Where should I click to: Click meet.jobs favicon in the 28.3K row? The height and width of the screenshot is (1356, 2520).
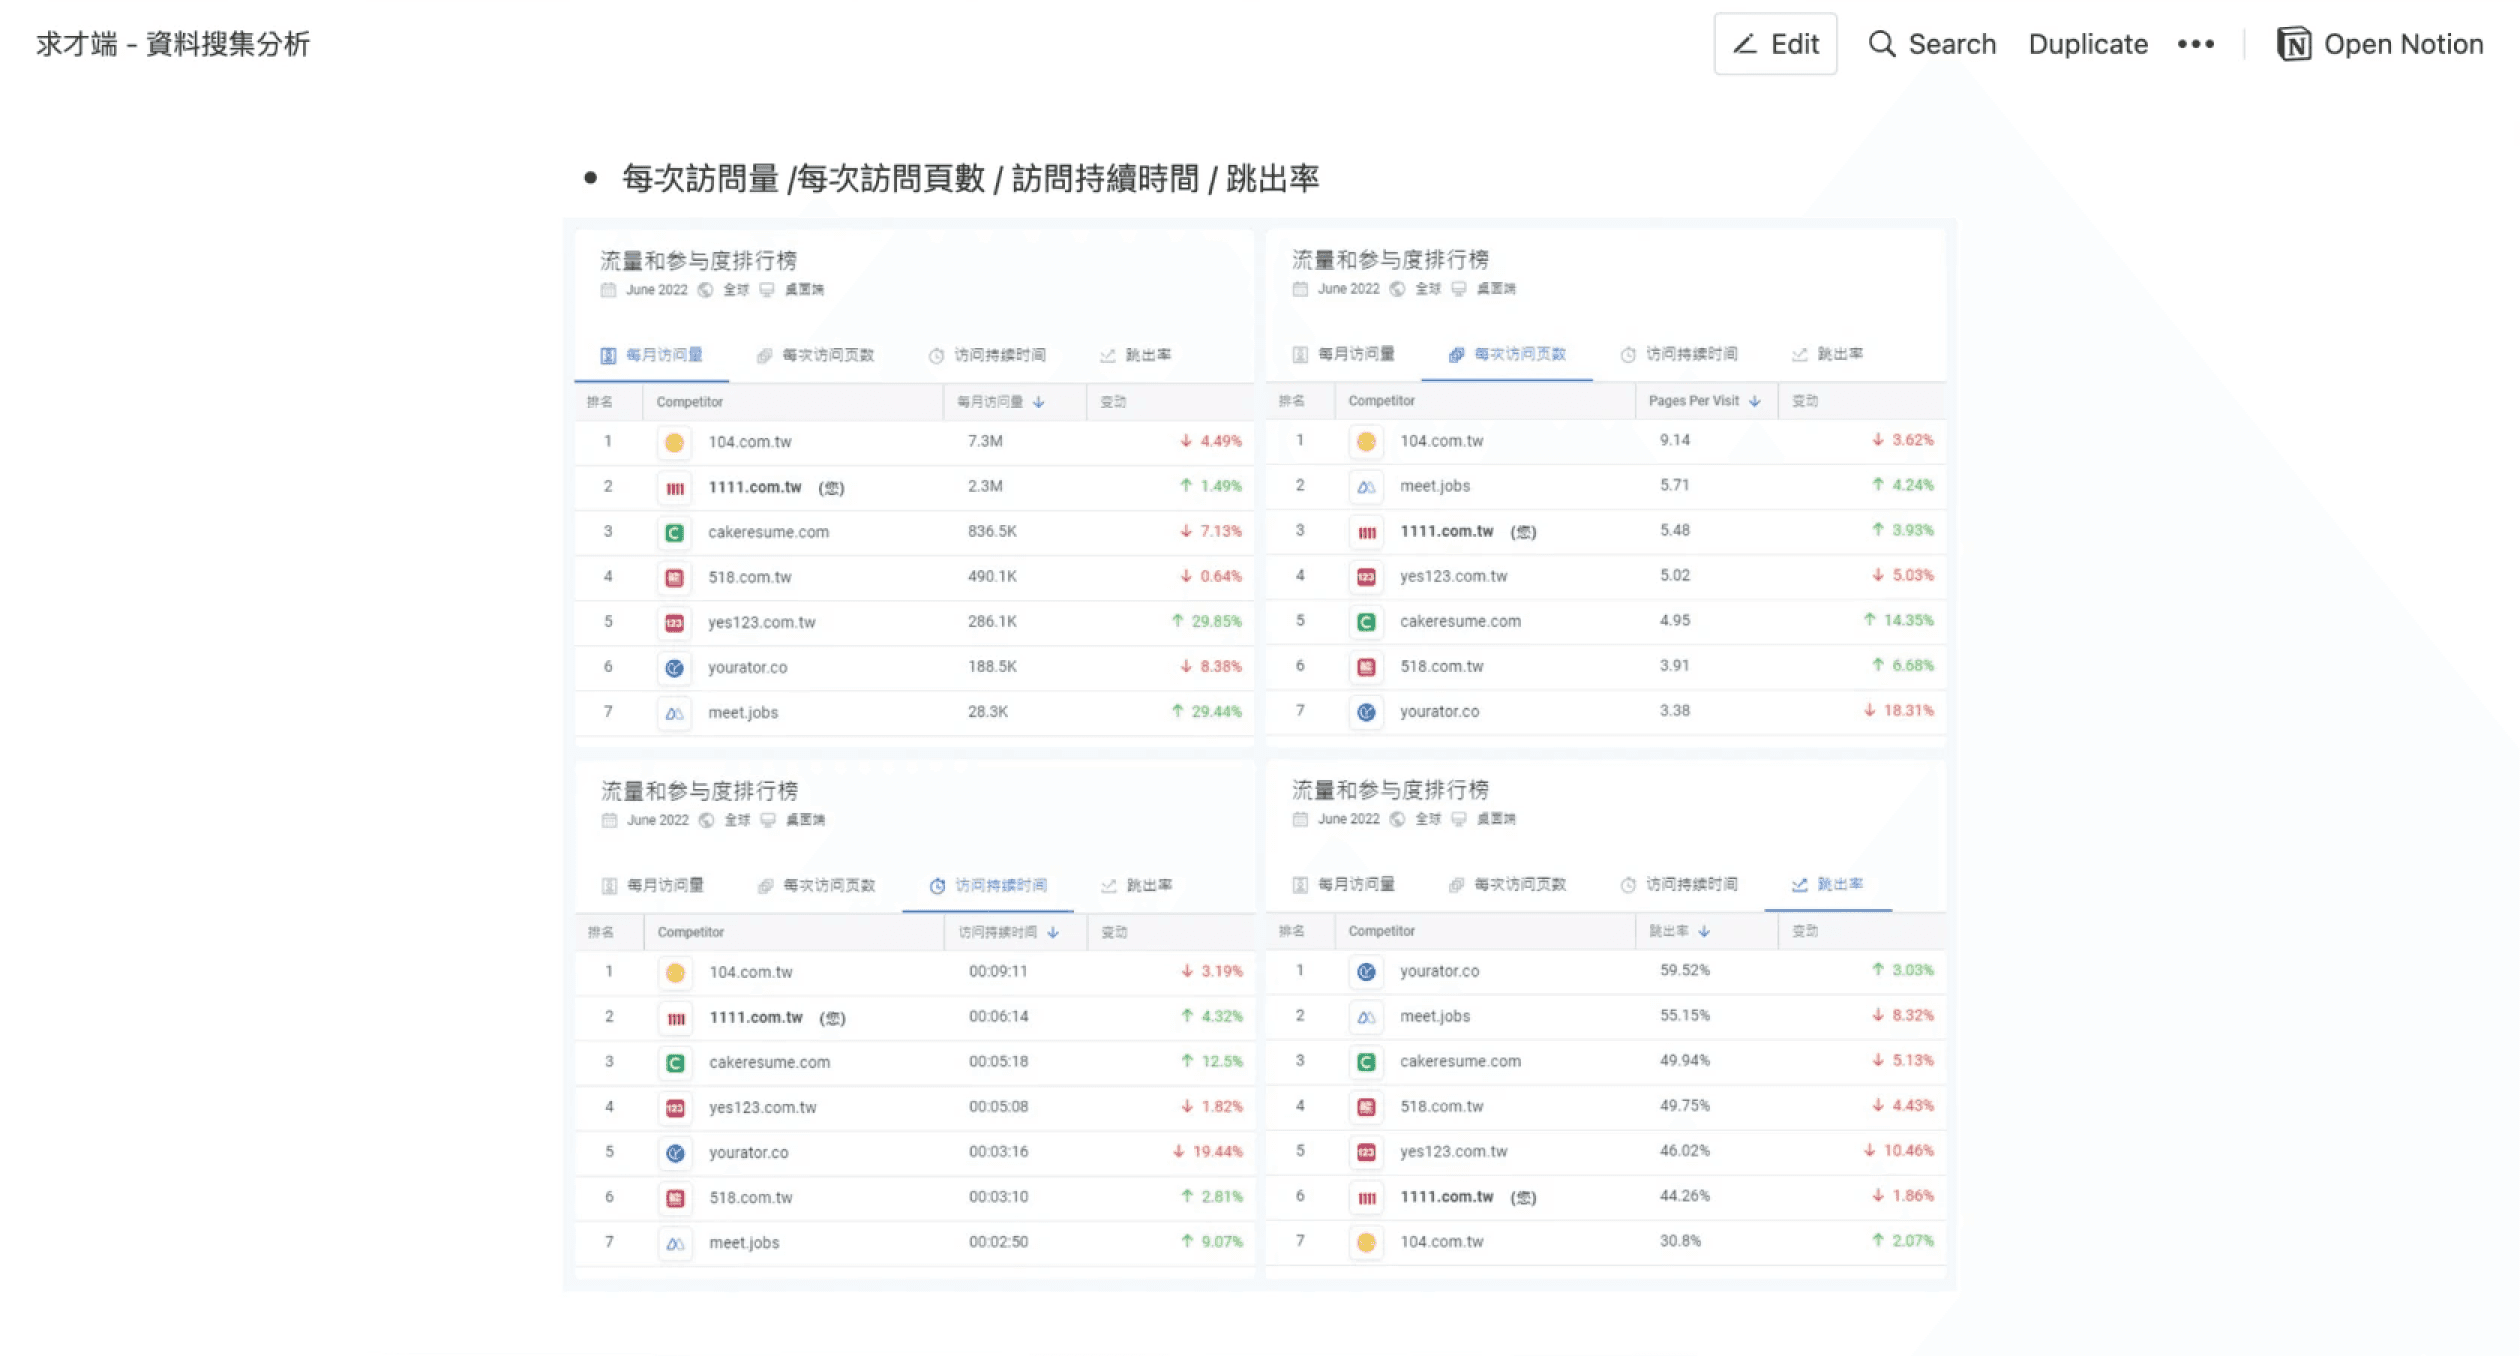point(674,713)
